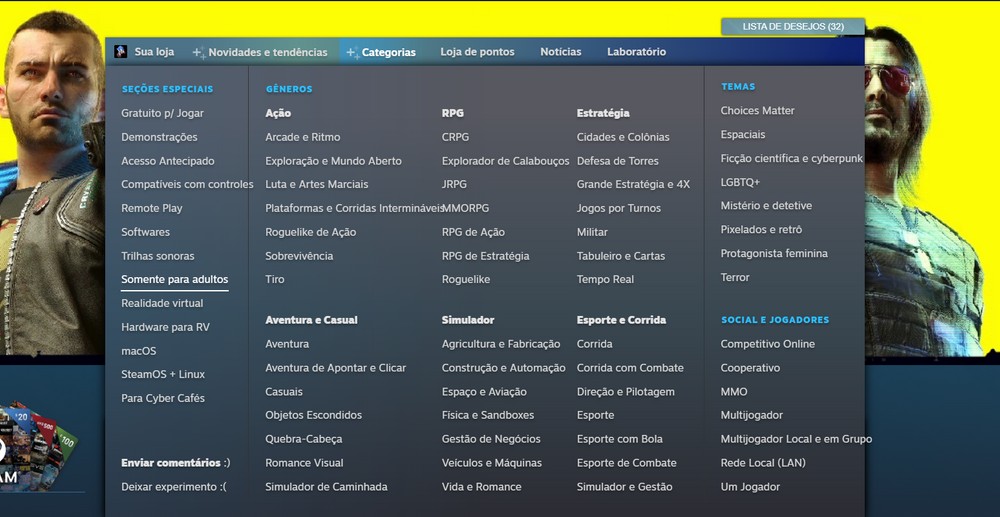Screen dimensions: 1000x517
Task: Open Exploração e Mundo Aberto
Action: tap(334, 161)
